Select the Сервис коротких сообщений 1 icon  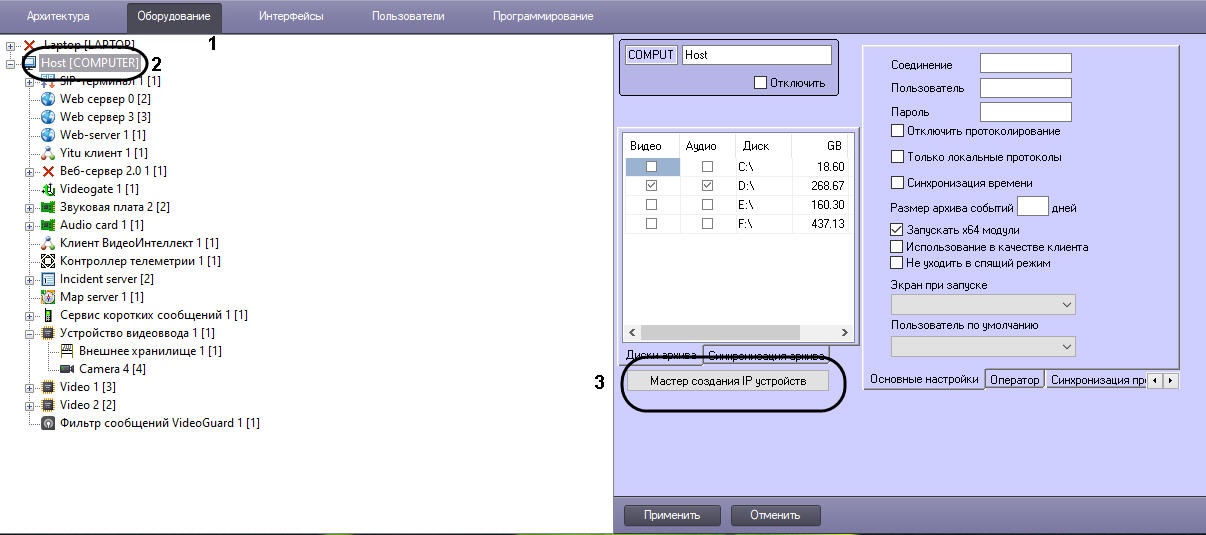[48, 315]
